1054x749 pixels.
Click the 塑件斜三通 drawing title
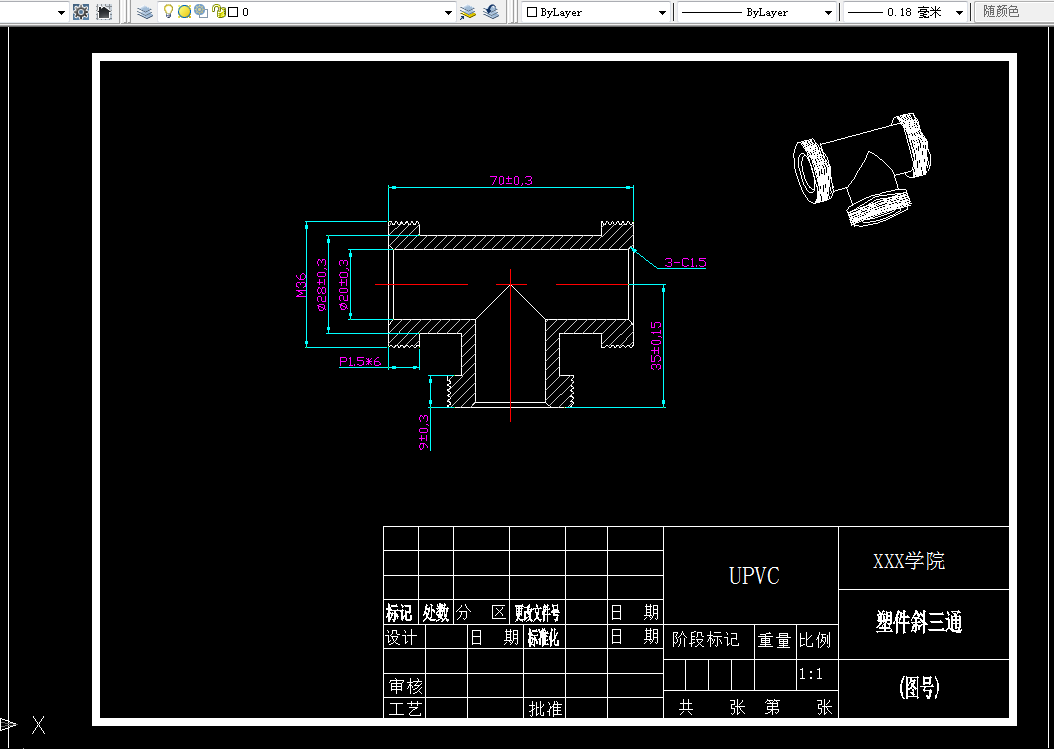click(x=918, y=623)
